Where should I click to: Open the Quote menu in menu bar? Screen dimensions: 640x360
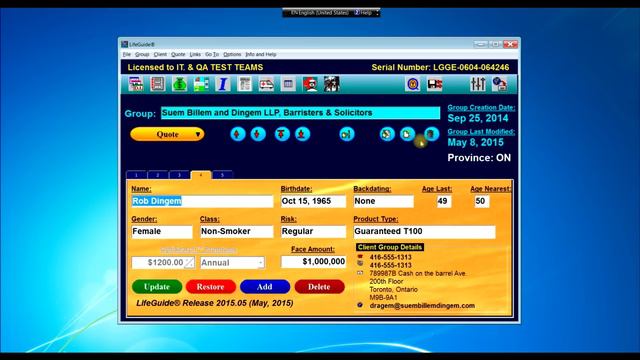coord(178,54)
